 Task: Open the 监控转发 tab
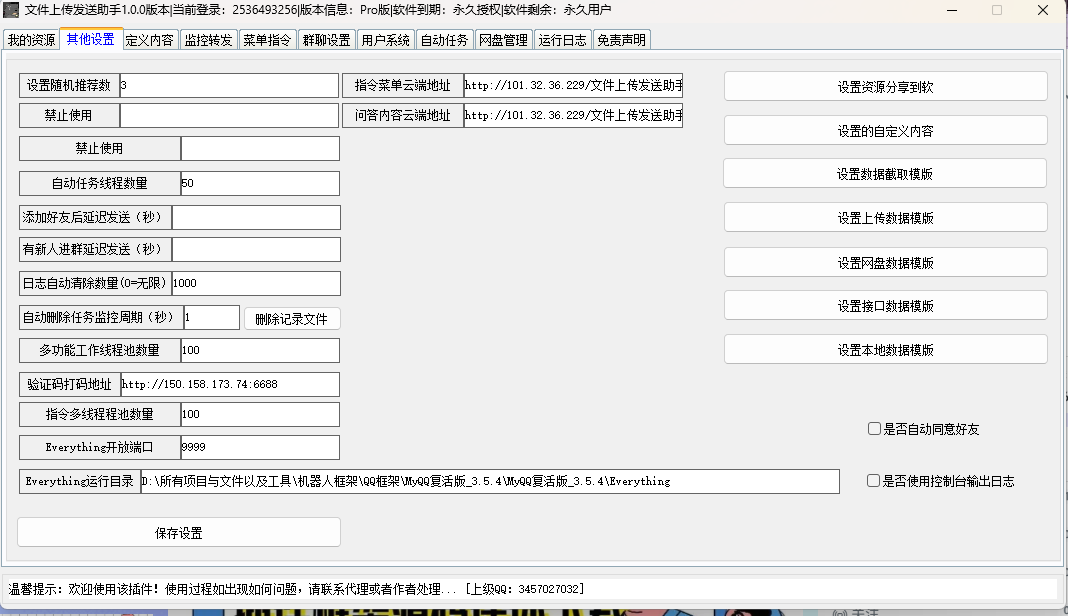(x=208, y=41)
